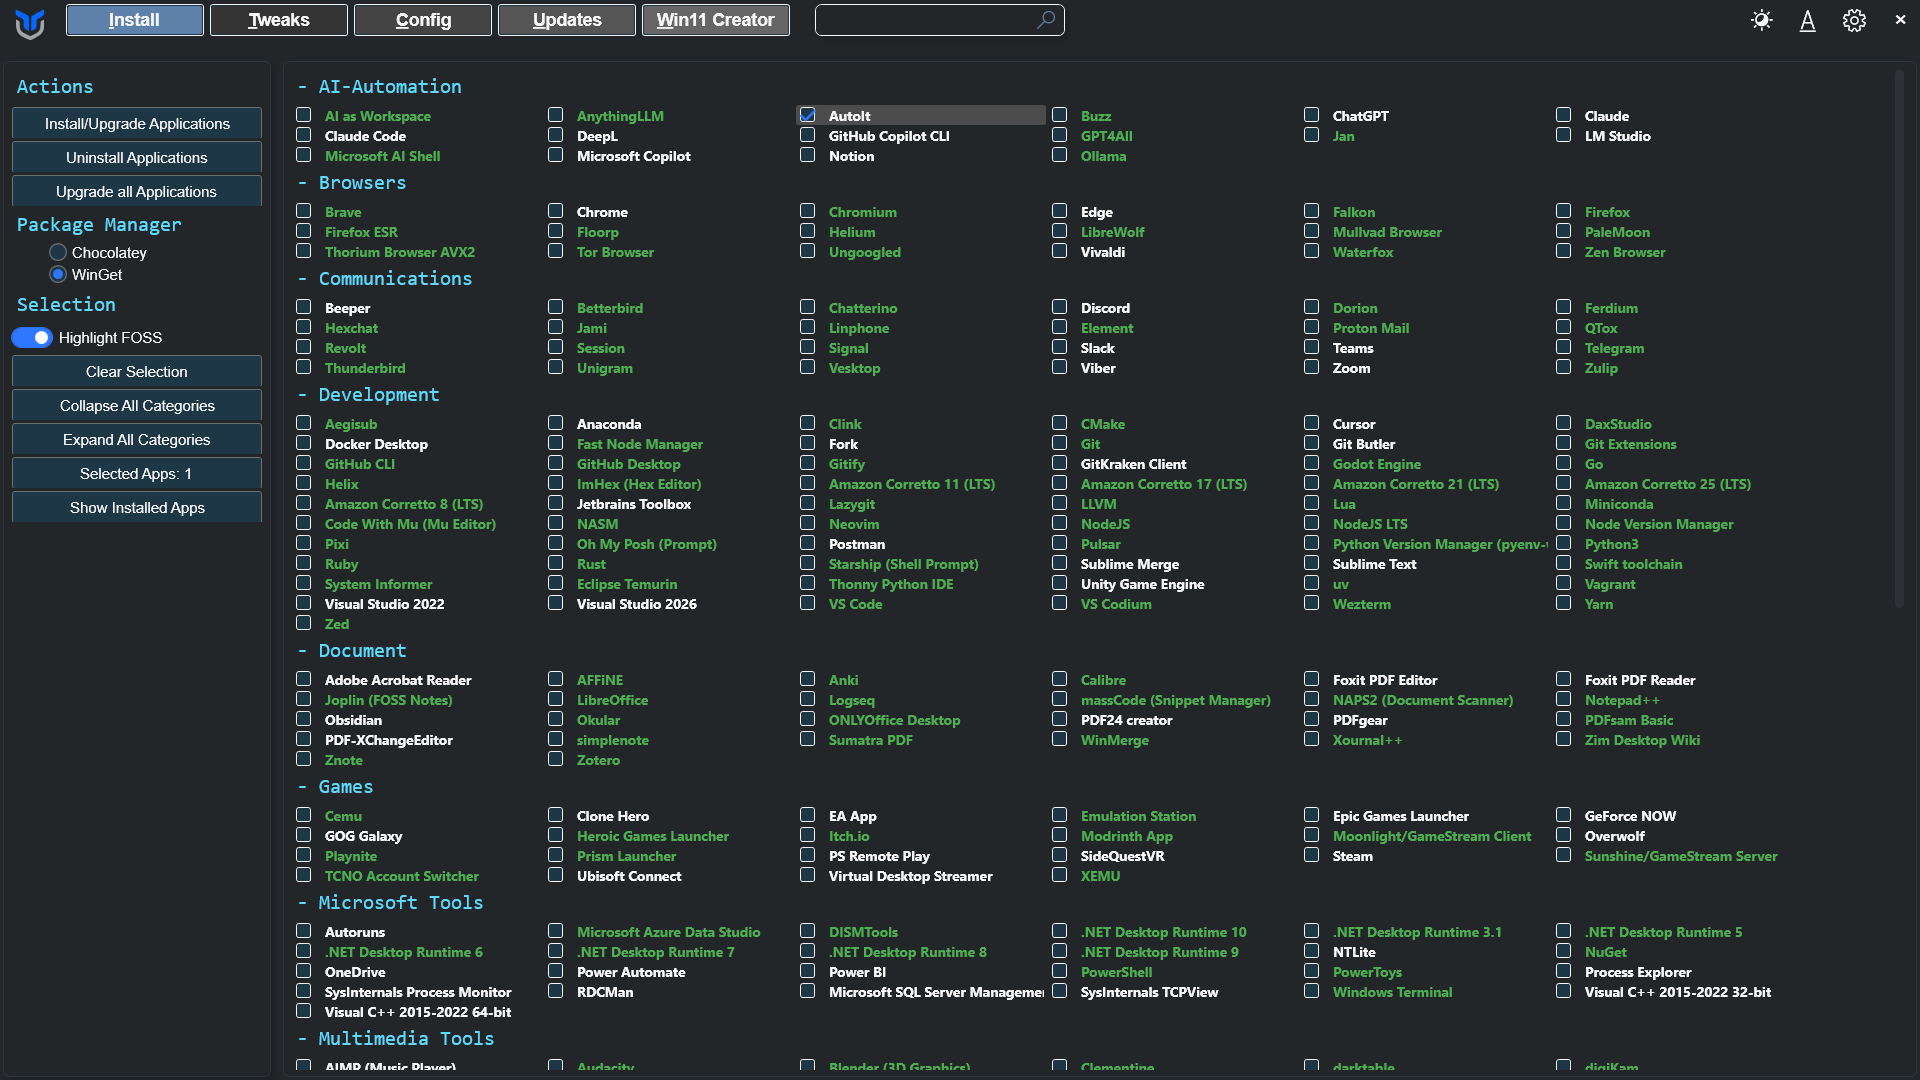The image size is (1920, 1080).
Task: Open the font scaling 'A' icon
Action: 1808,20
